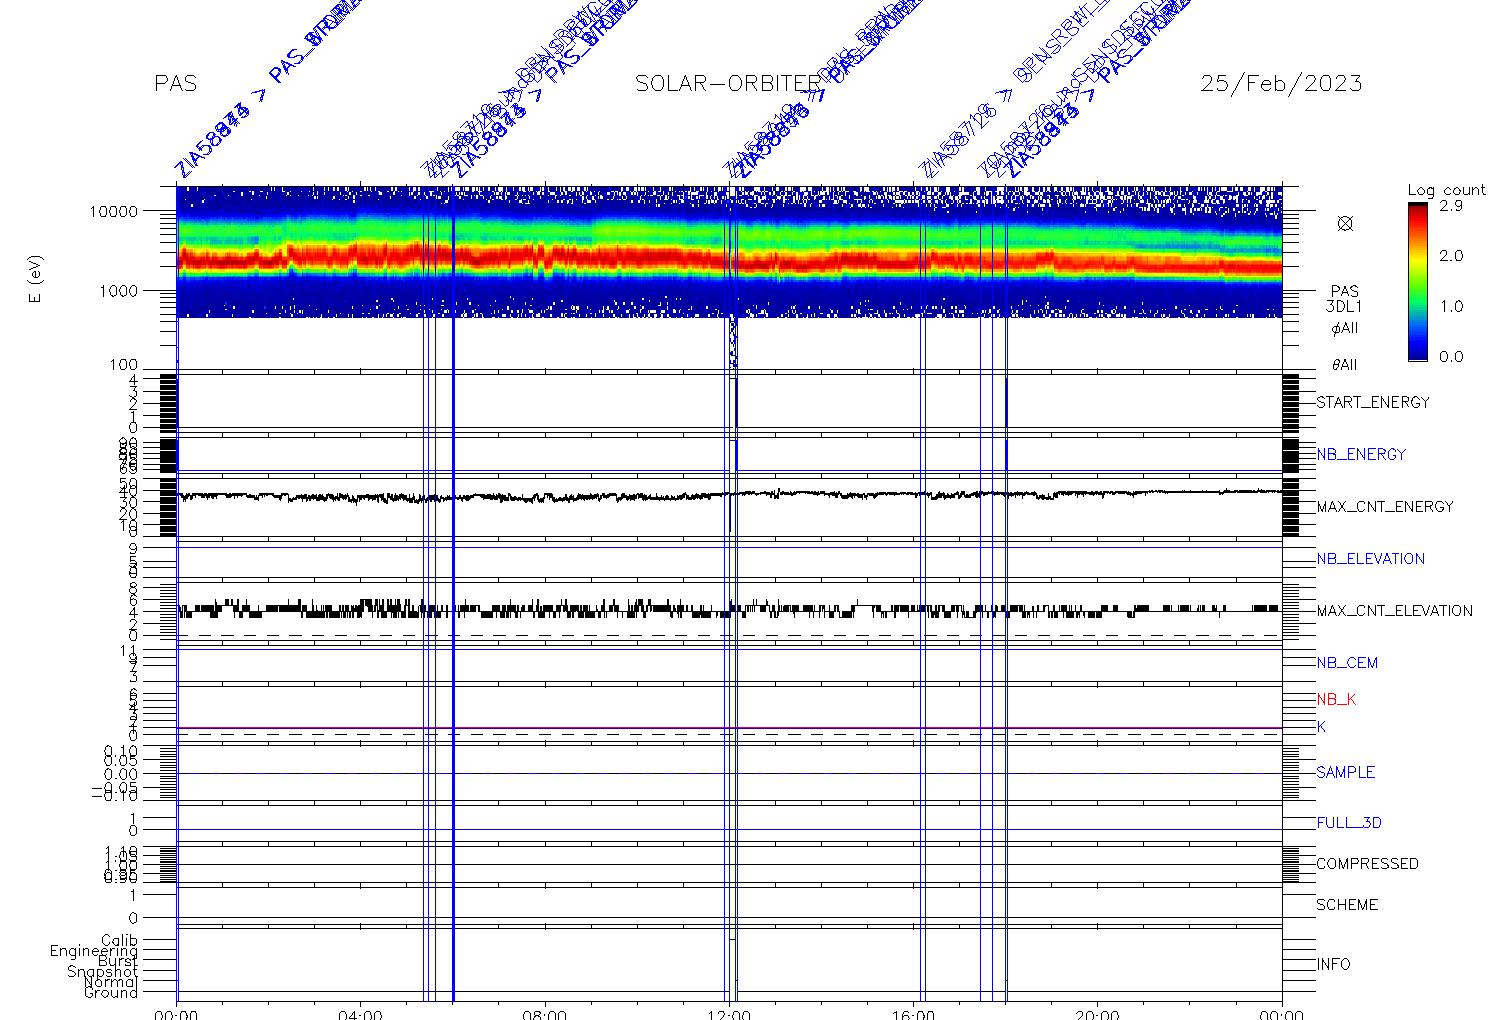The width and height of the screenshot is (1512, 1020).
Task: Click the 'MAX_CNT_ENERGY' panel label
Action: click(1385, 507)
